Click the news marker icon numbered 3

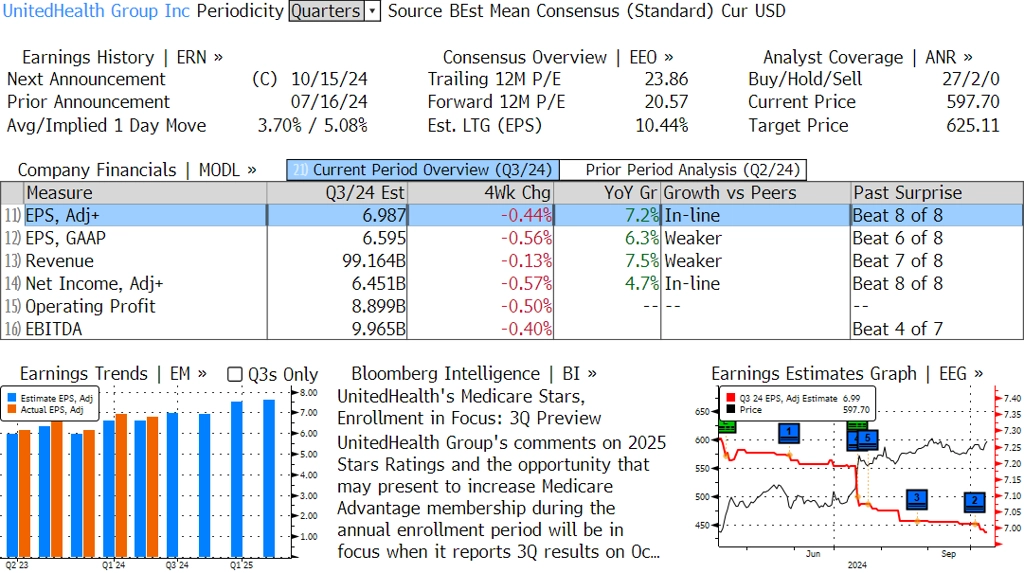point(916,498)
